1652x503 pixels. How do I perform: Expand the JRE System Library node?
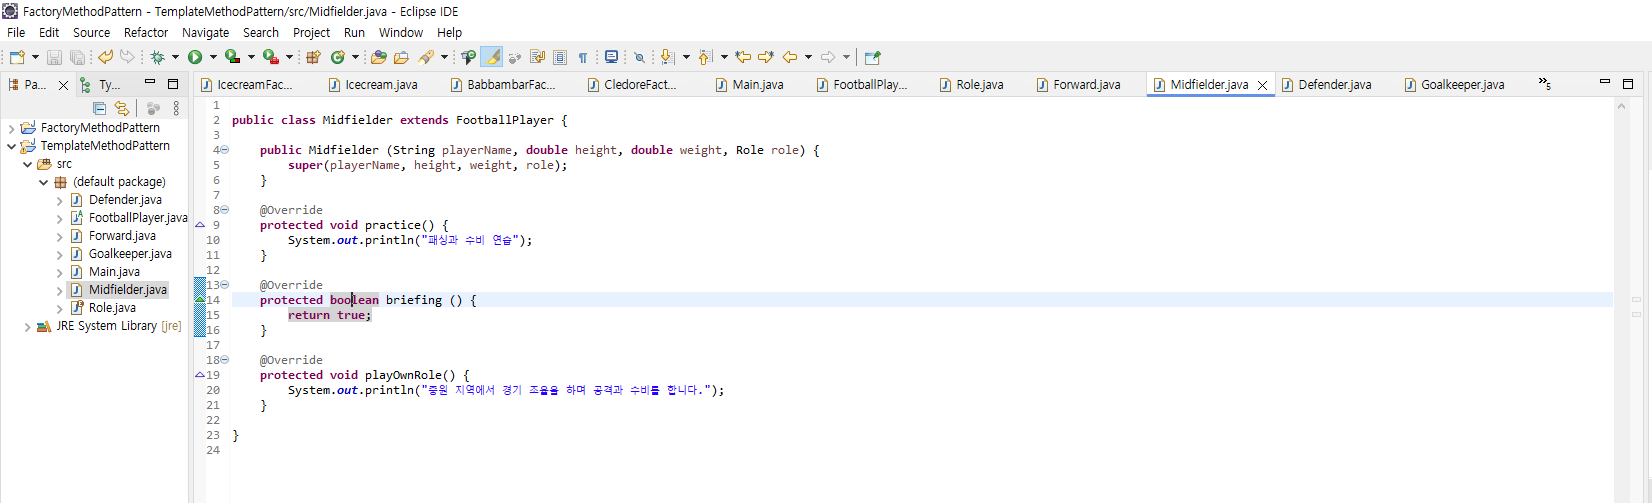27,326
